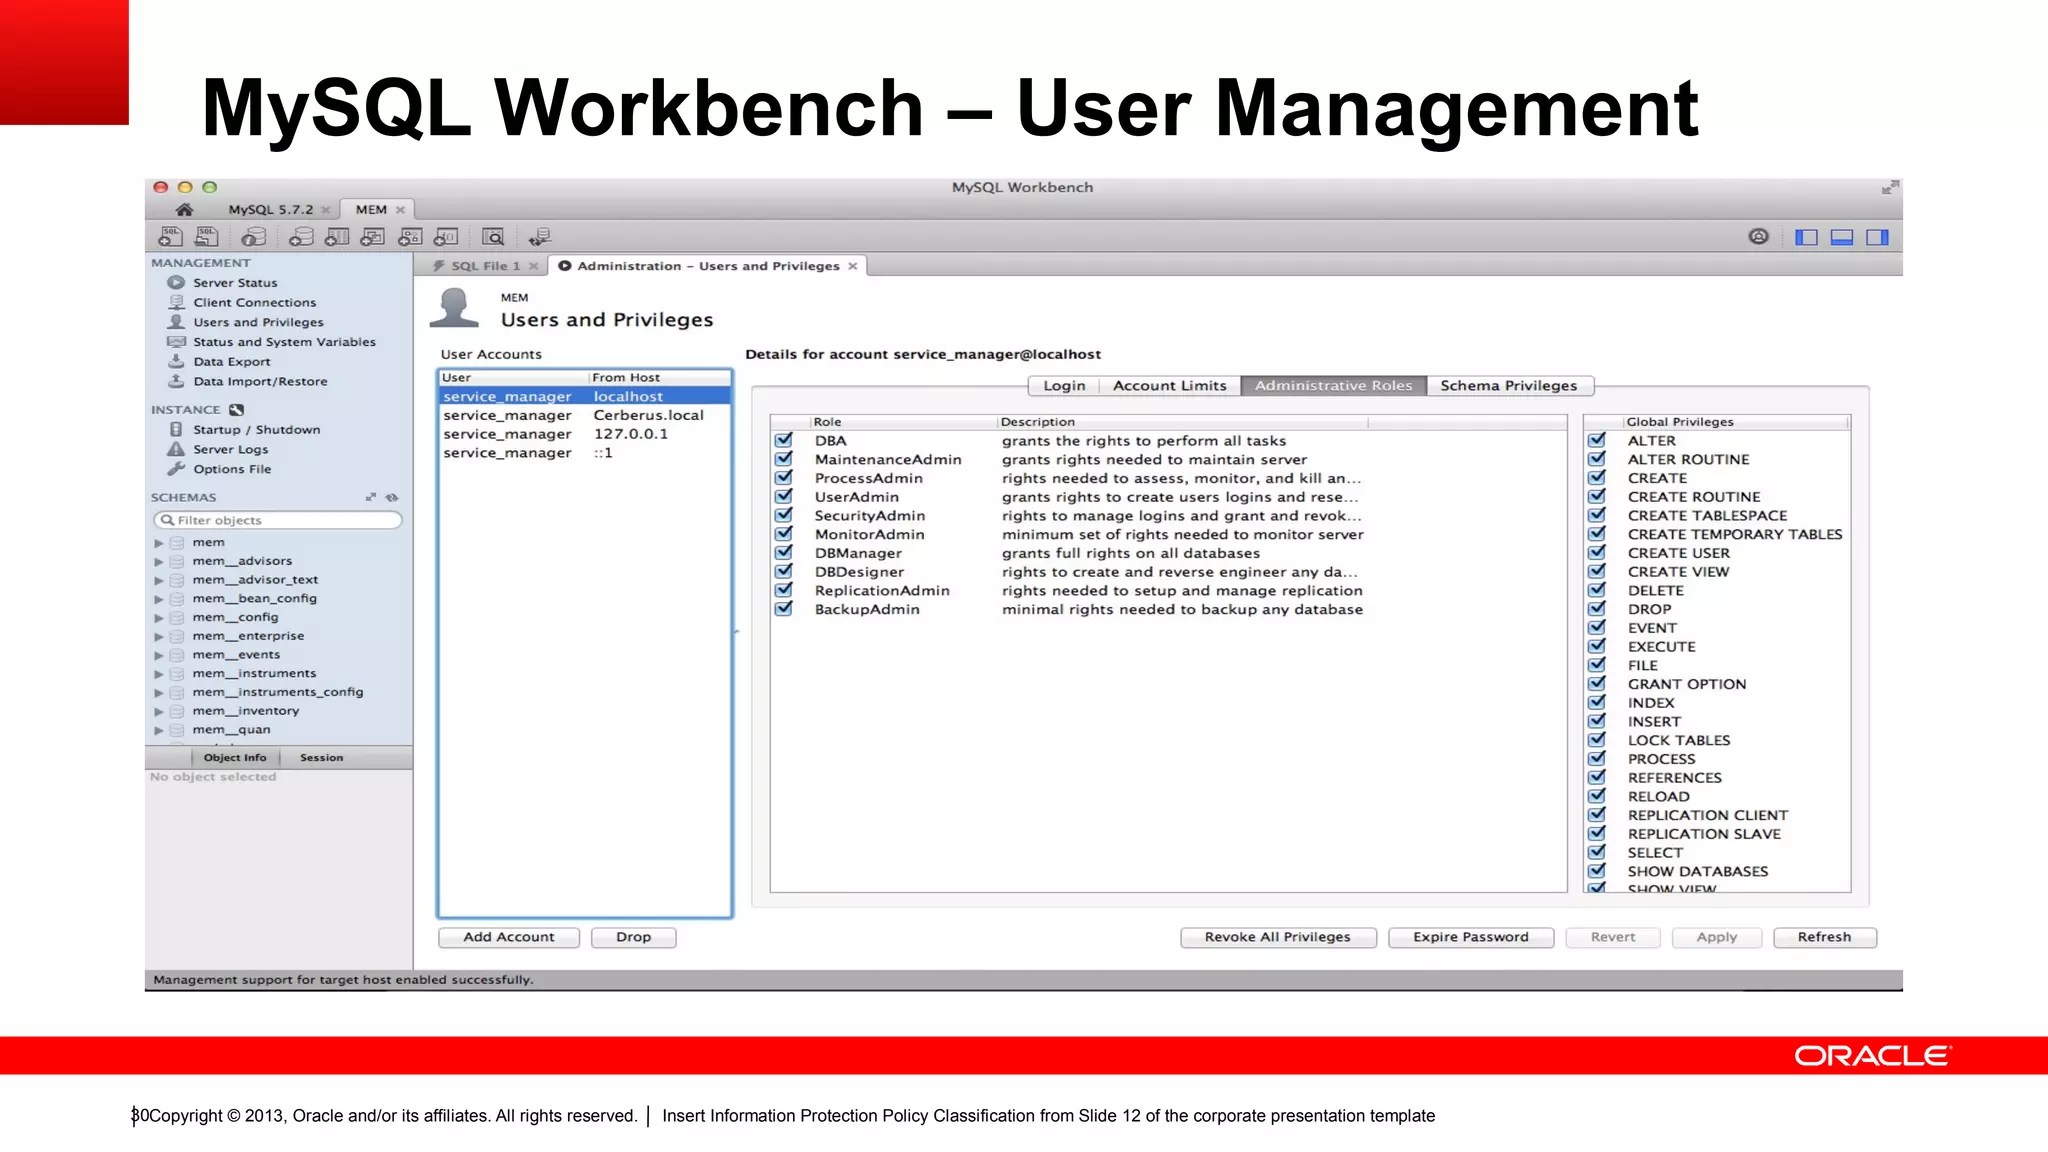Select service_manager at Cerberus.local account
The image size is (2048, 1152).
tap(585, 415)
